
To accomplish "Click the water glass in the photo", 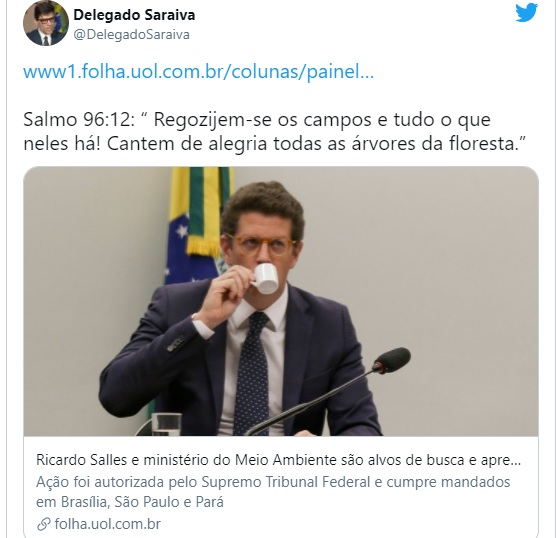I will coord(166,424).
